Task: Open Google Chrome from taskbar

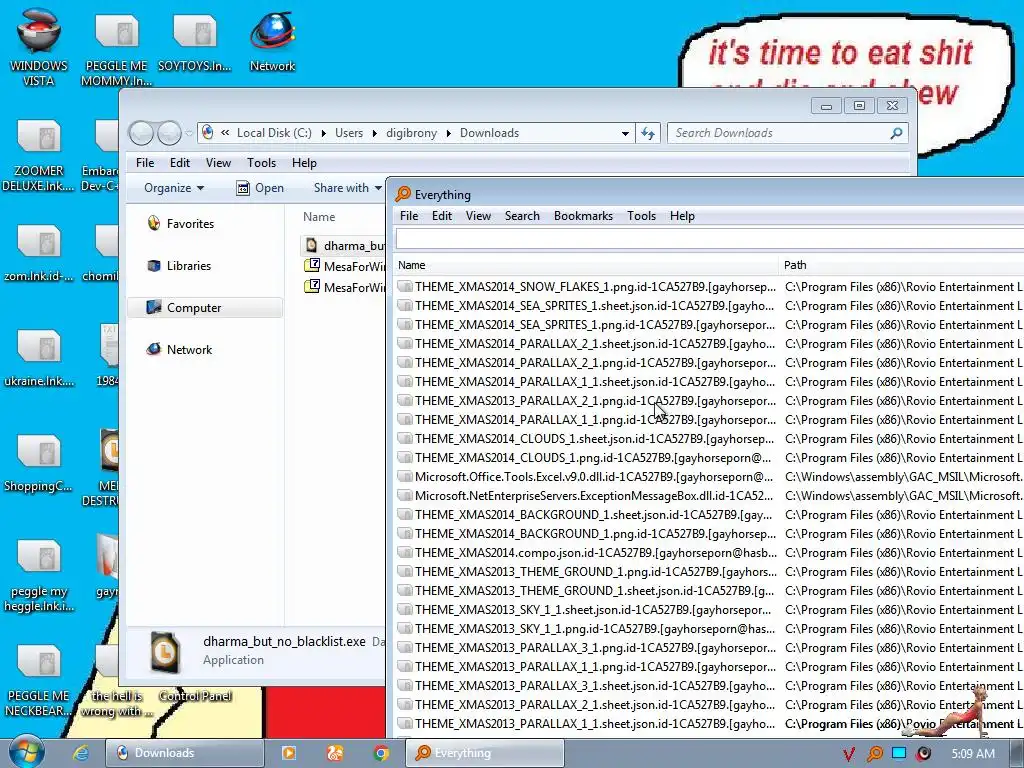Action: pos(381,753)
